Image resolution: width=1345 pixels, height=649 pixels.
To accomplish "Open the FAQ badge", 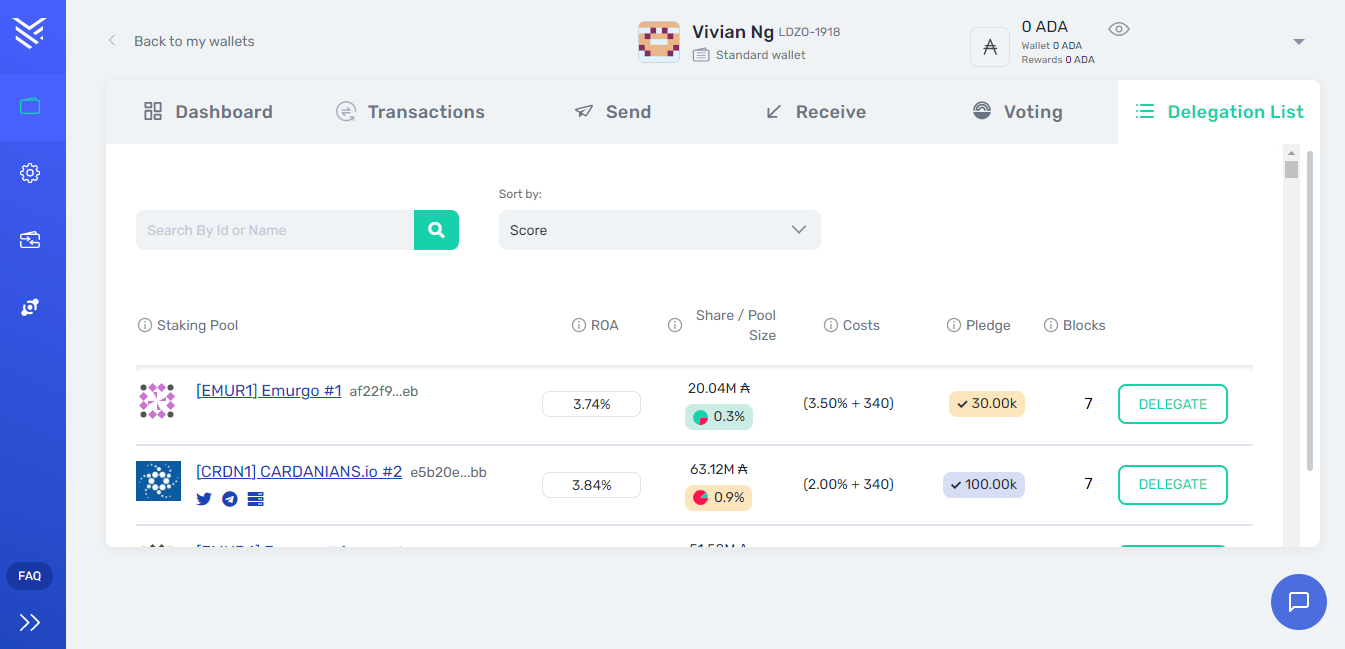I will [29, 576].
